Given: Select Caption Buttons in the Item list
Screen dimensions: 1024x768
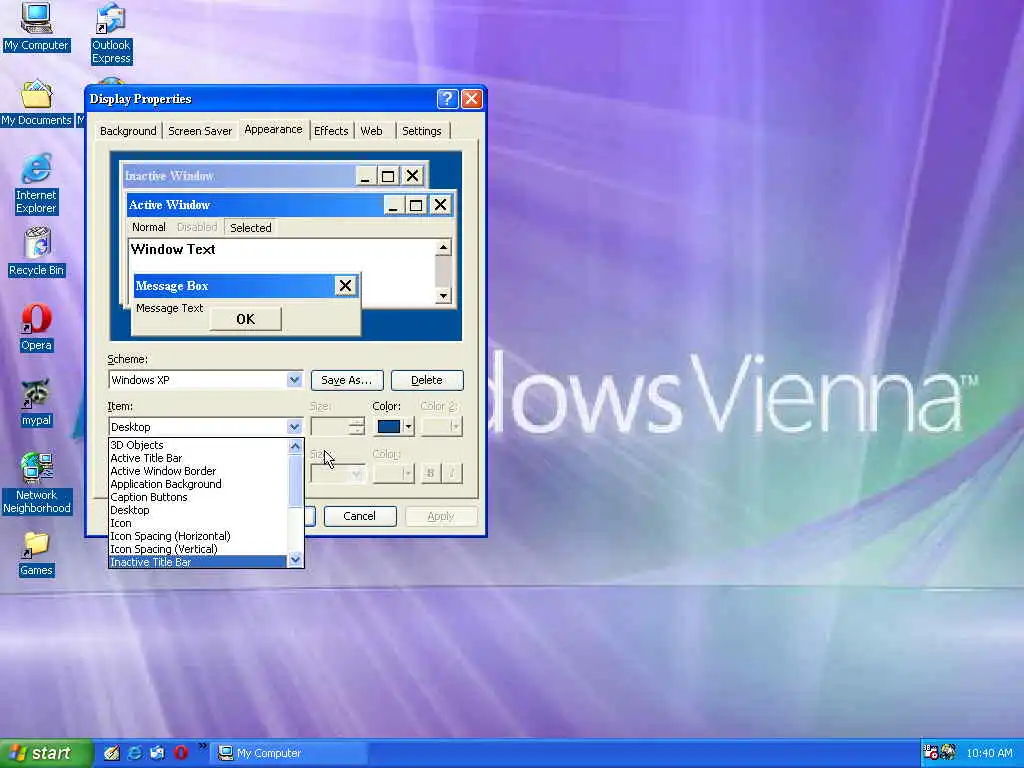Looking at the screenshot, I should click(197, 497).
